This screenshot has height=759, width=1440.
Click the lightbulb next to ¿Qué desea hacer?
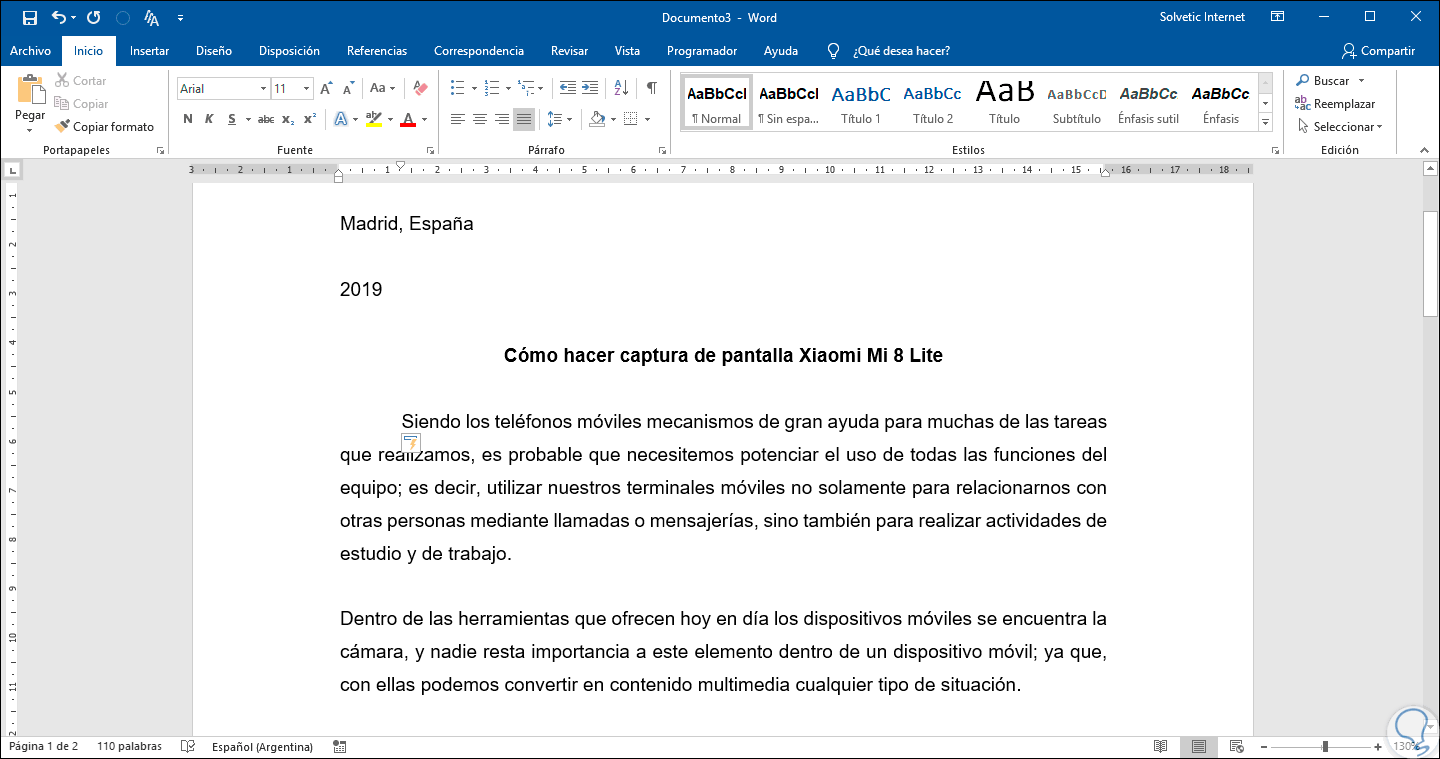tap(833, 51)
